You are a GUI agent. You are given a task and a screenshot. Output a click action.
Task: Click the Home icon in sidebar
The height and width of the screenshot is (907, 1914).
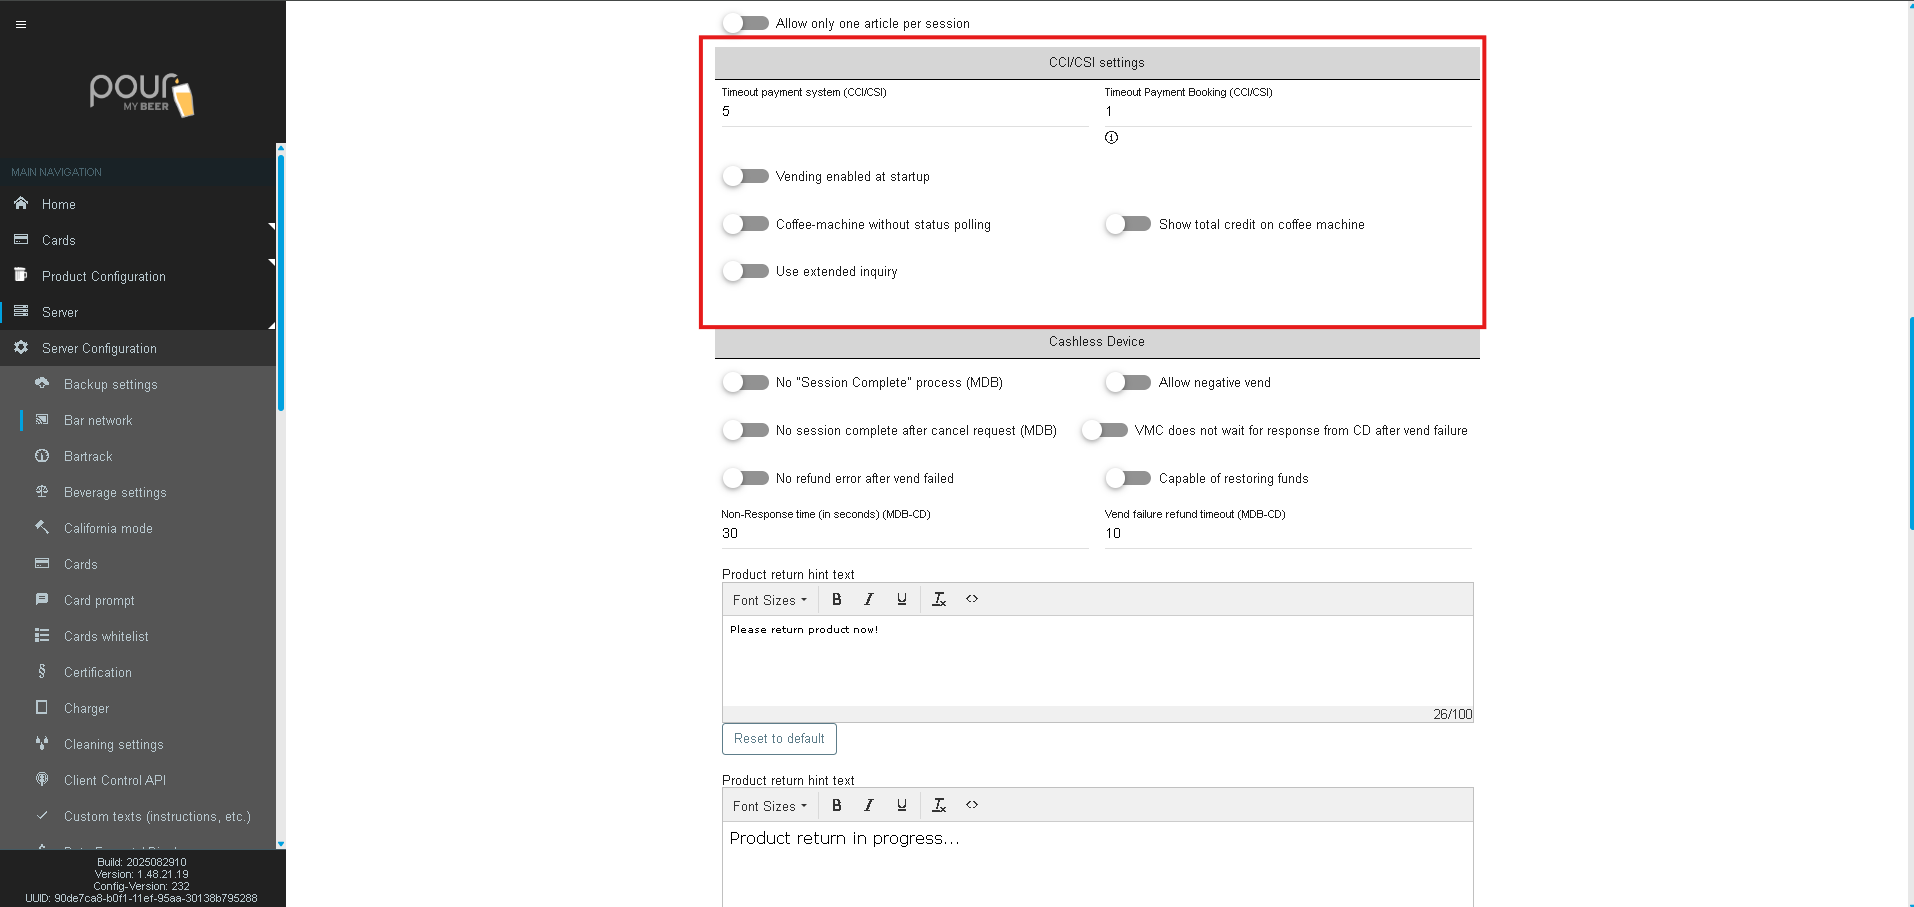tap(21, 204)
